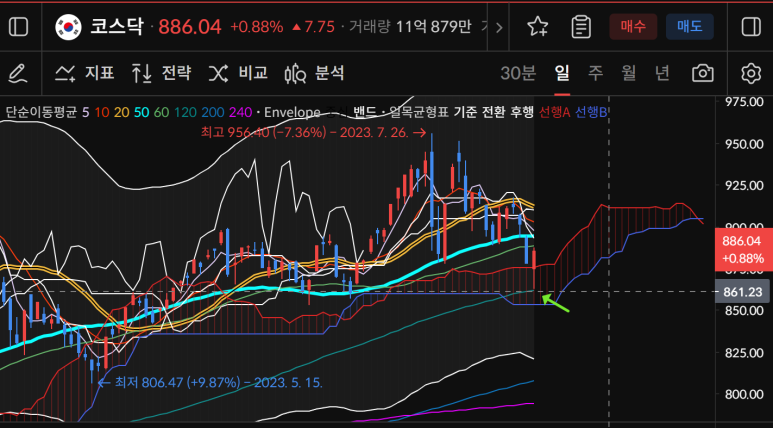
Task: Add KOSDAQ to favorites star icon
Action: pyautogui.click(x=537, y=27)
